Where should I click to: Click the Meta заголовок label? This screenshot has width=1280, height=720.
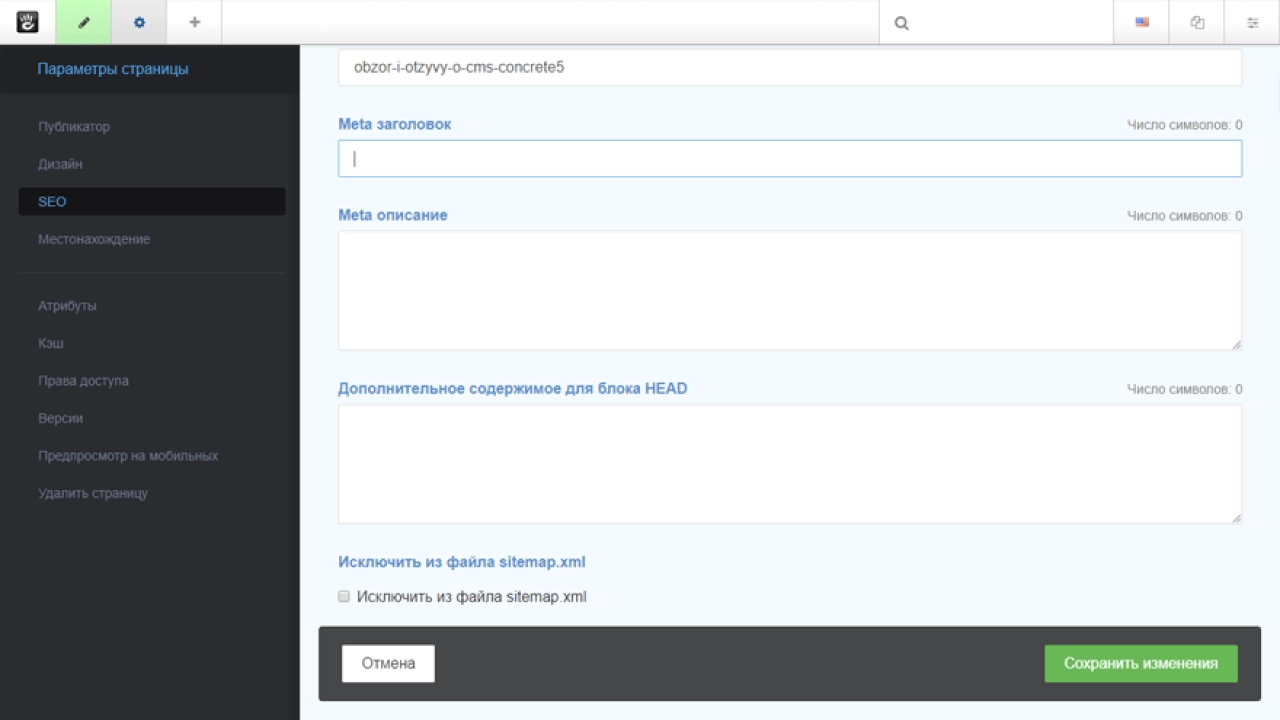pyautogui.click(x=394, y=124)
